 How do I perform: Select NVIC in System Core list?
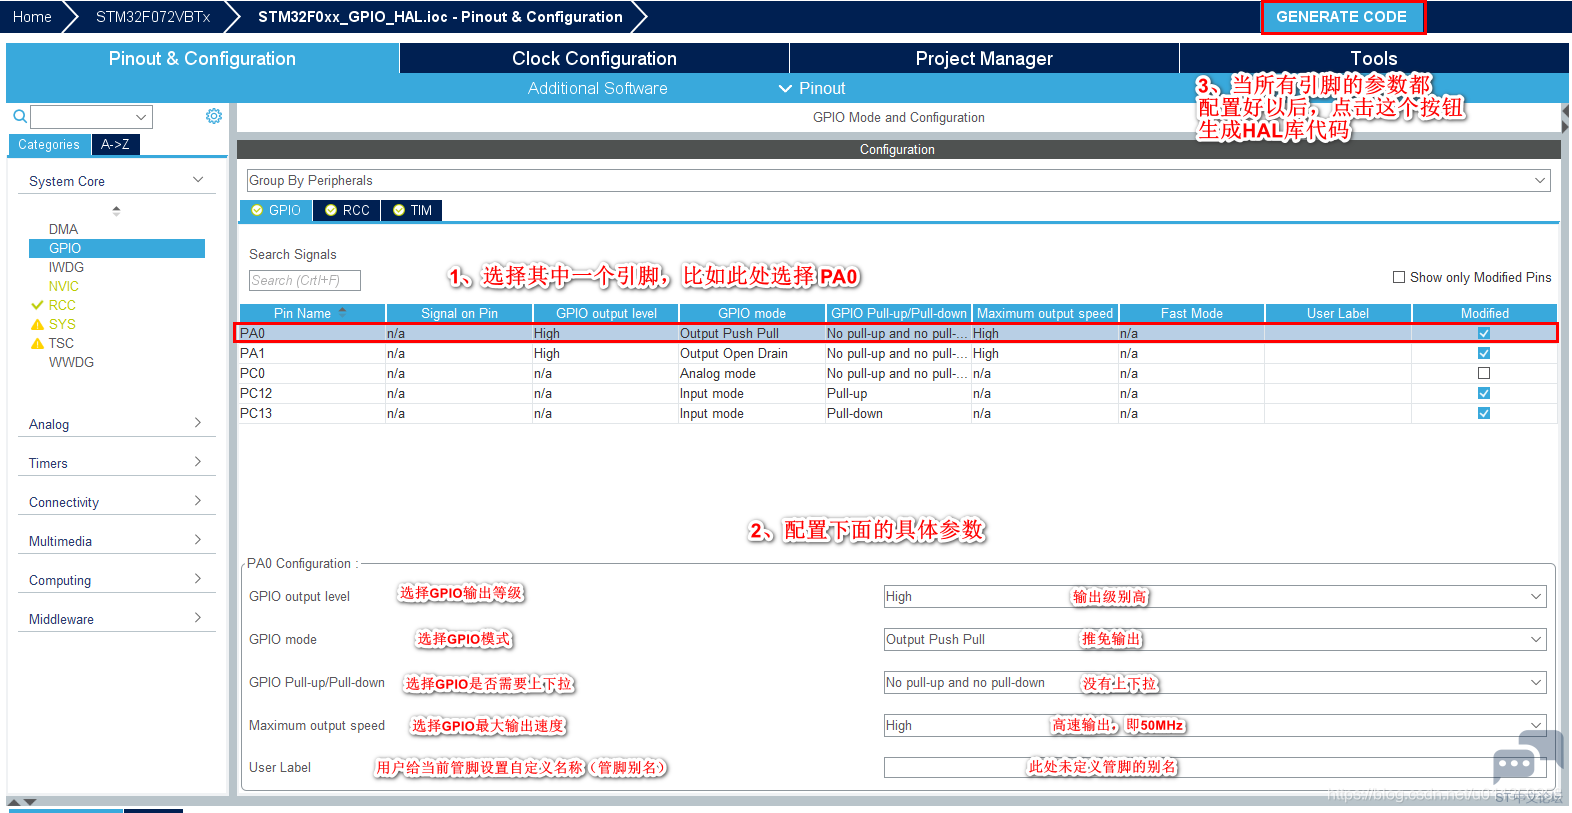(63, 286)
